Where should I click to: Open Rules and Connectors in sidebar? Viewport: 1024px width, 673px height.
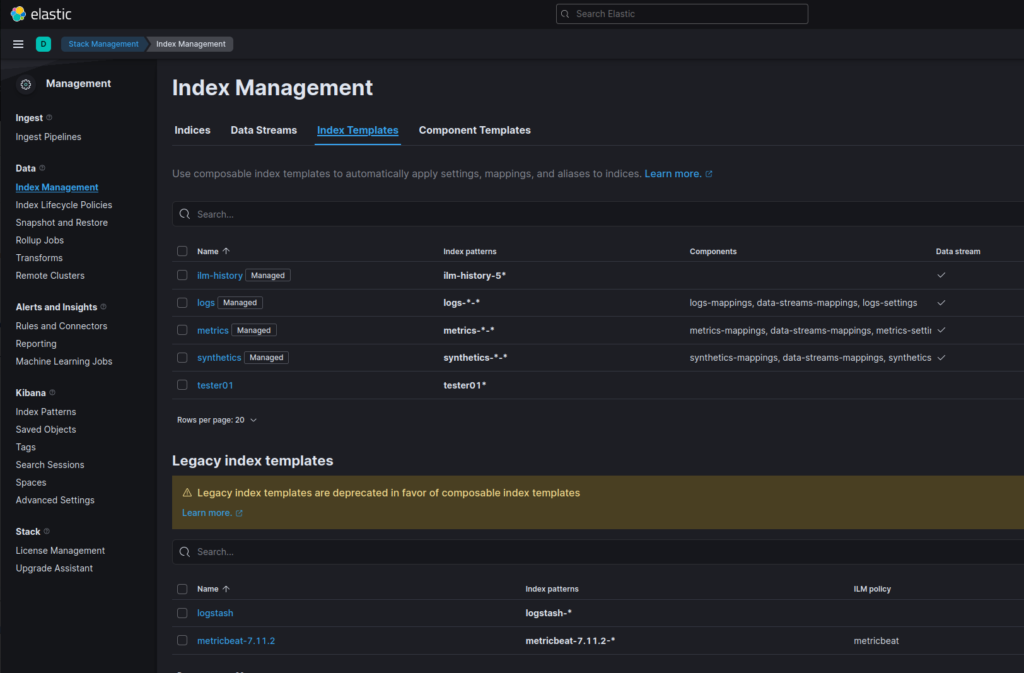61,326
